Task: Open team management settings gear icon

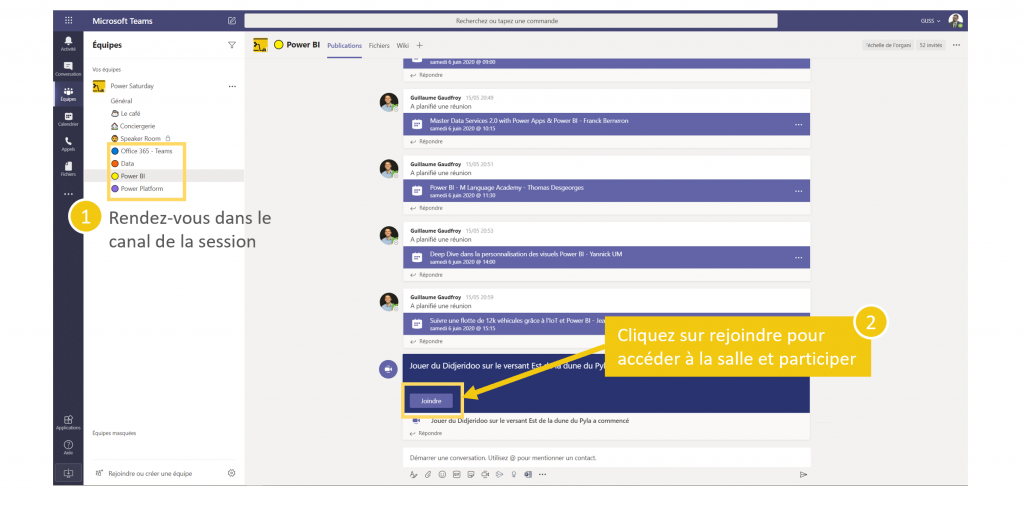Action: (231, 473)
